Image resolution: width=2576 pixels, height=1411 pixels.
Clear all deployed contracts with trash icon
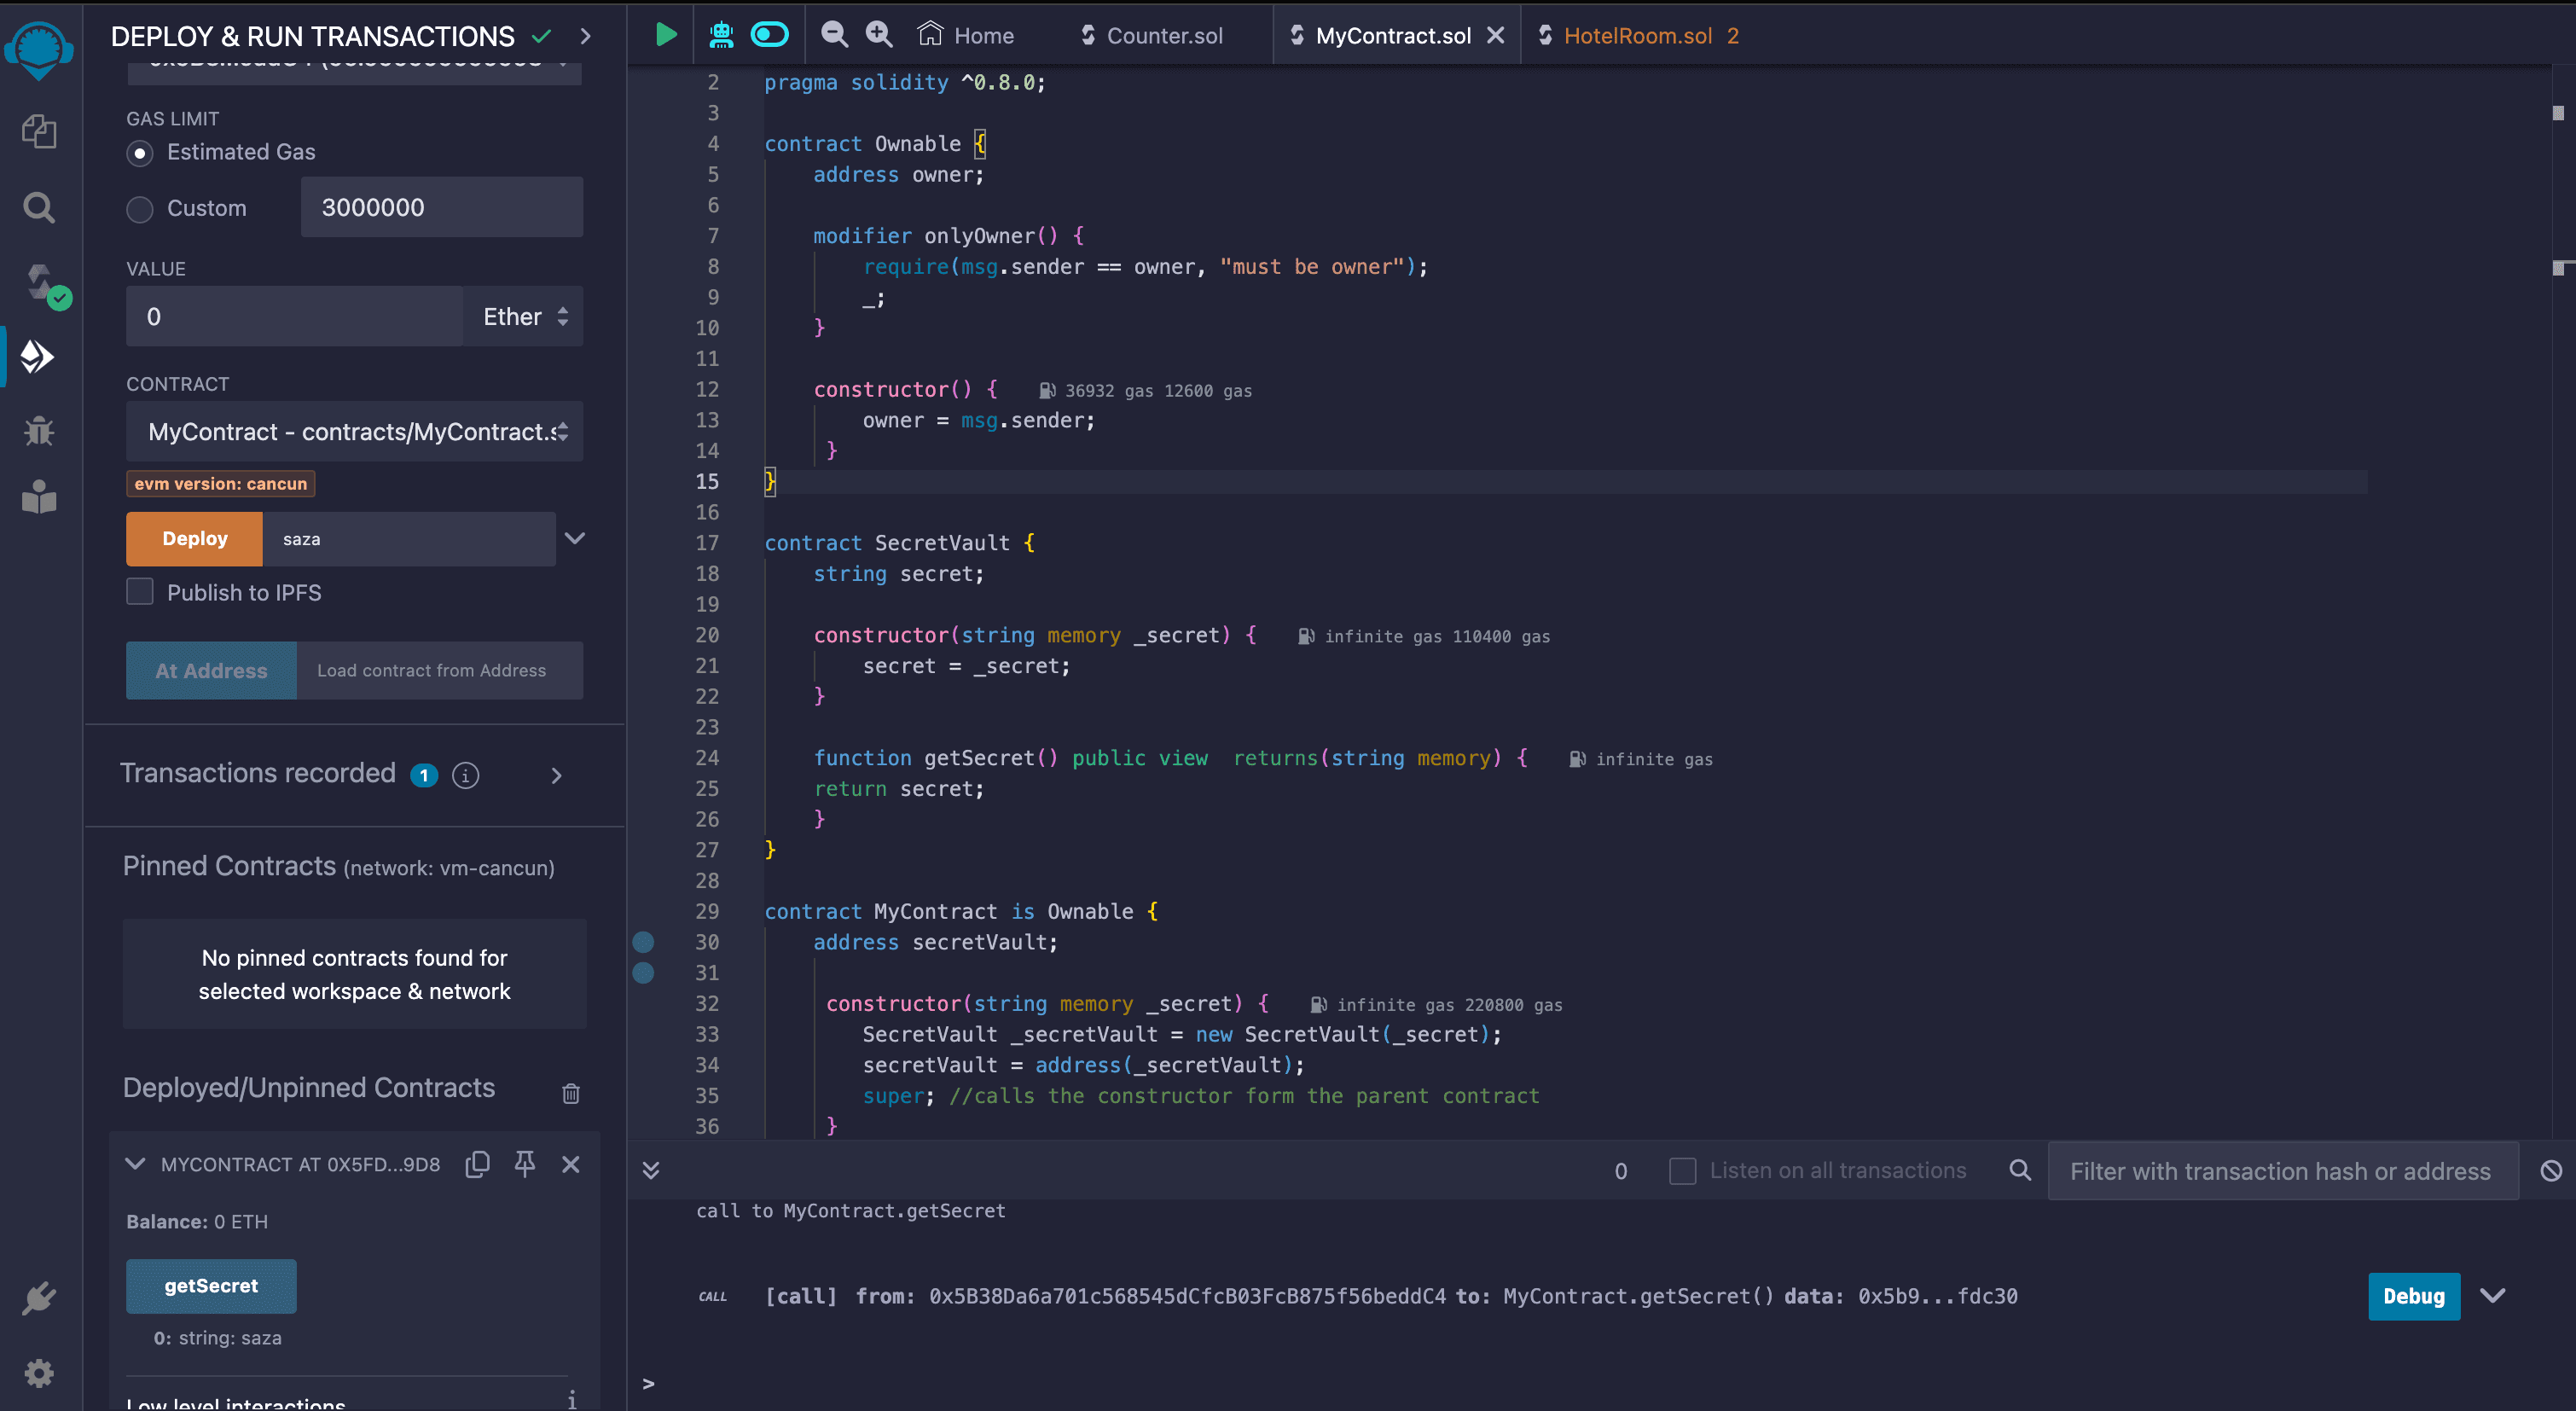click(571, 1093)
